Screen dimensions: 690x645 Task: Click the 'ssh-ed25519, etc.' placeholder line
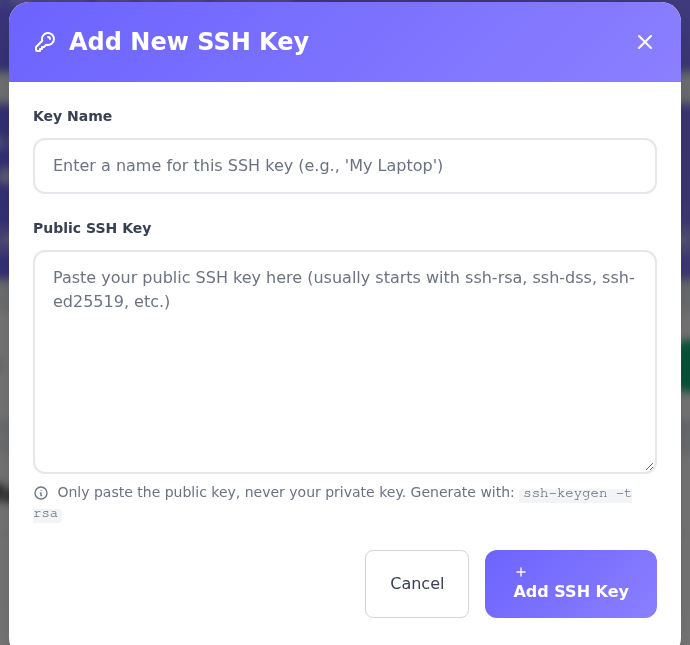point(111,301)
